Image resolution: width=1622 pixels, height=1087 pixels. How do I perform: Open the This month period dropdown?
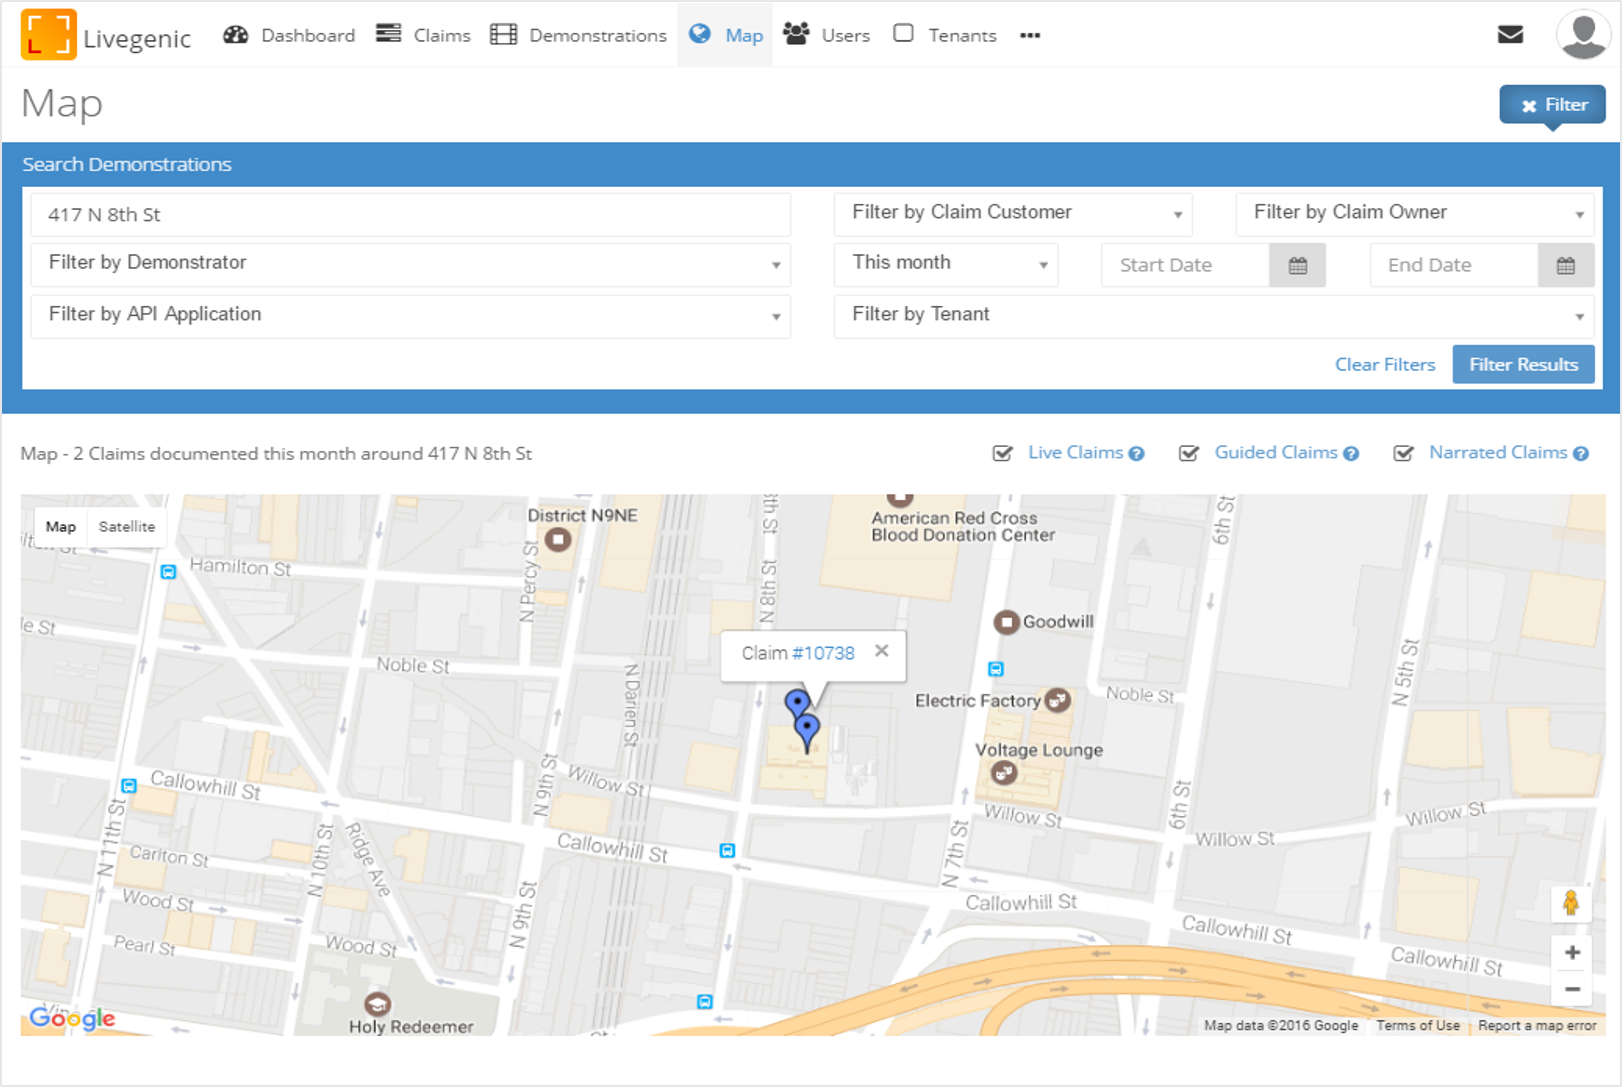pyautogui.click(x=946, y=264)
